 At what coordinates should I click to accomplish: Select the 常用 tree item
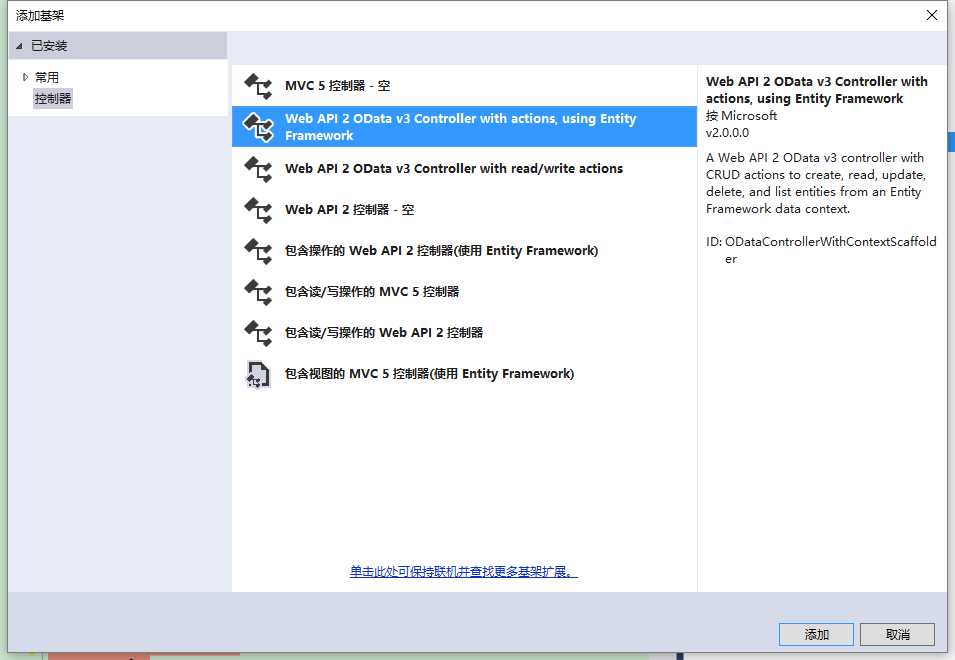47,77
